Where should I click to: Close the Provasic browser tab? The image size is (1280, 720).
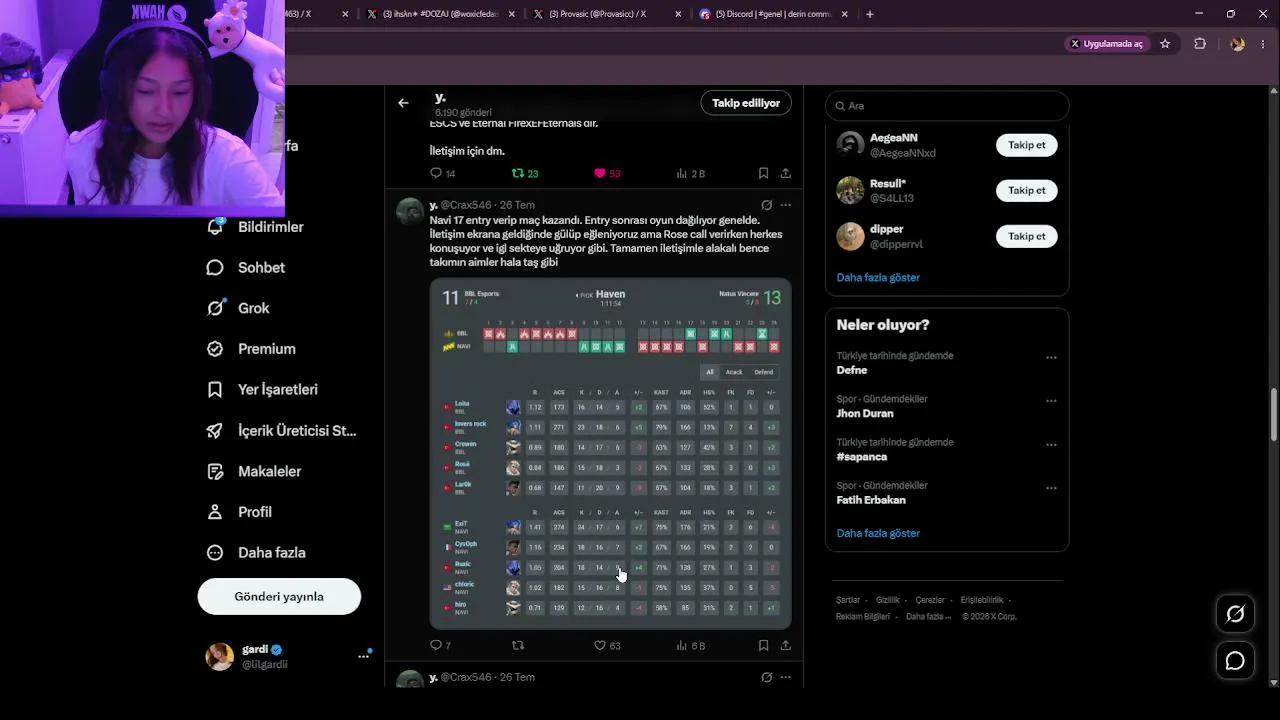click(x=679, y=14)
